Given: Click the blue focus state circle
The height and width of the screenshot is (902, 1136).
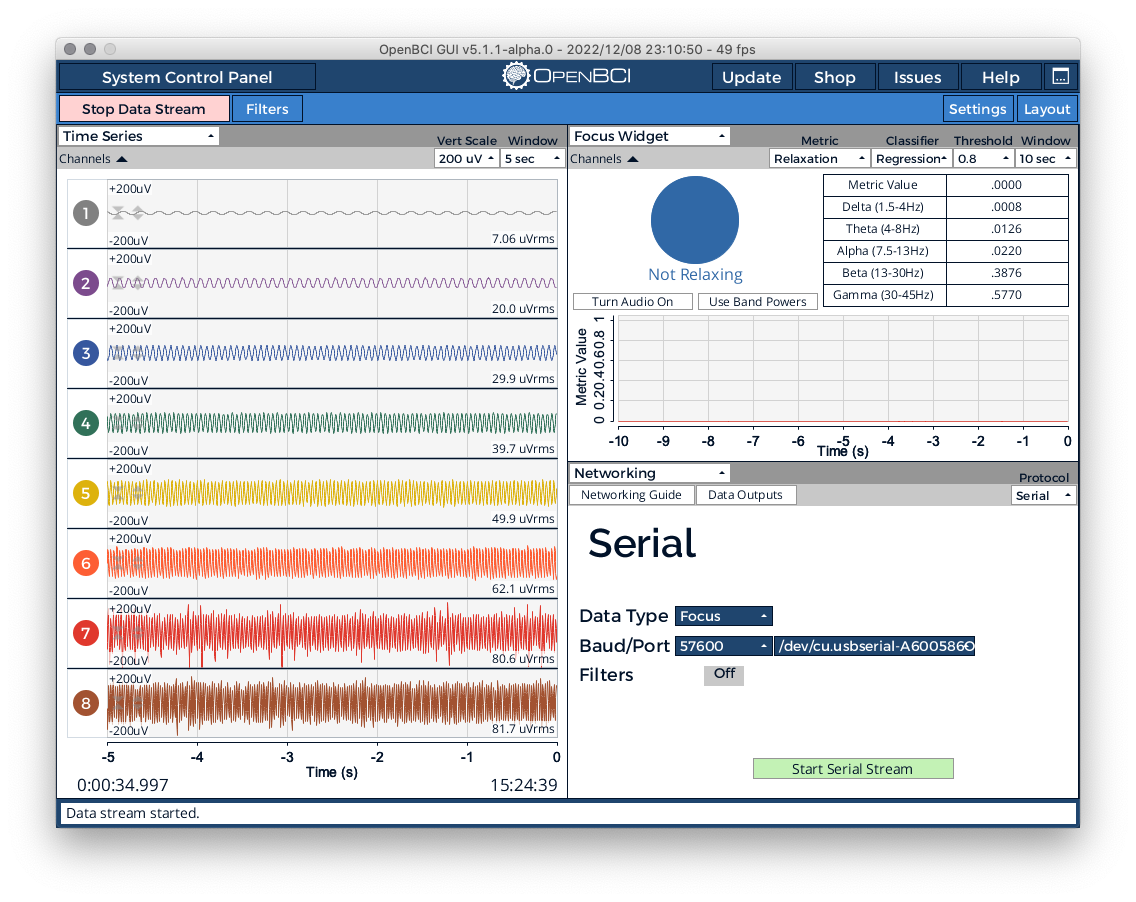Looking at the screenshot, I should (695, 220).
